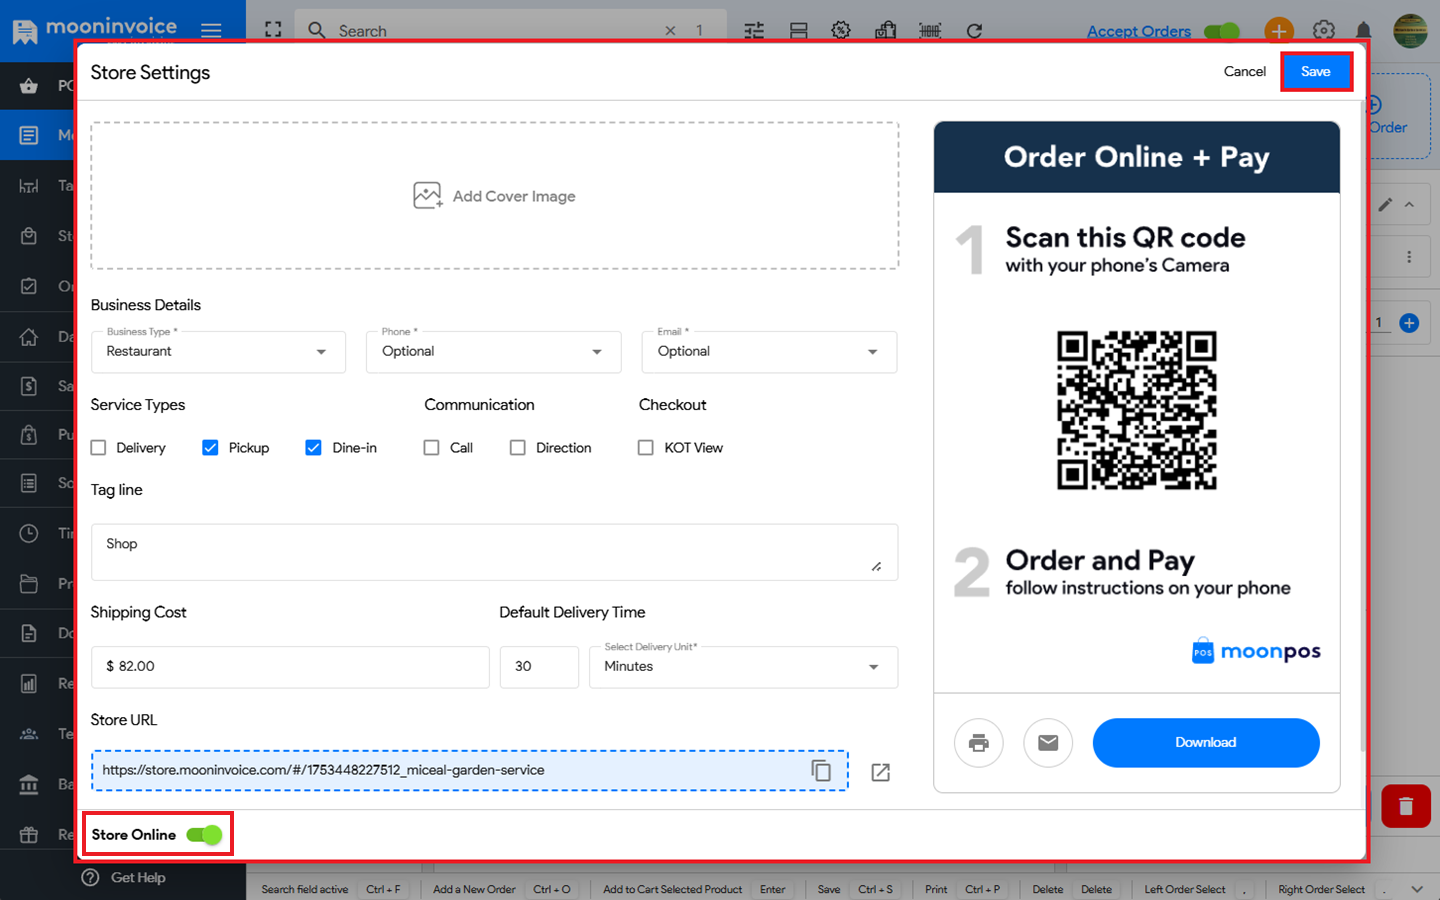This screenshot has width=1440, height=900.
Task: Toggle the Store Online switch
Action: pyautogui.click(x=205, y=835)
